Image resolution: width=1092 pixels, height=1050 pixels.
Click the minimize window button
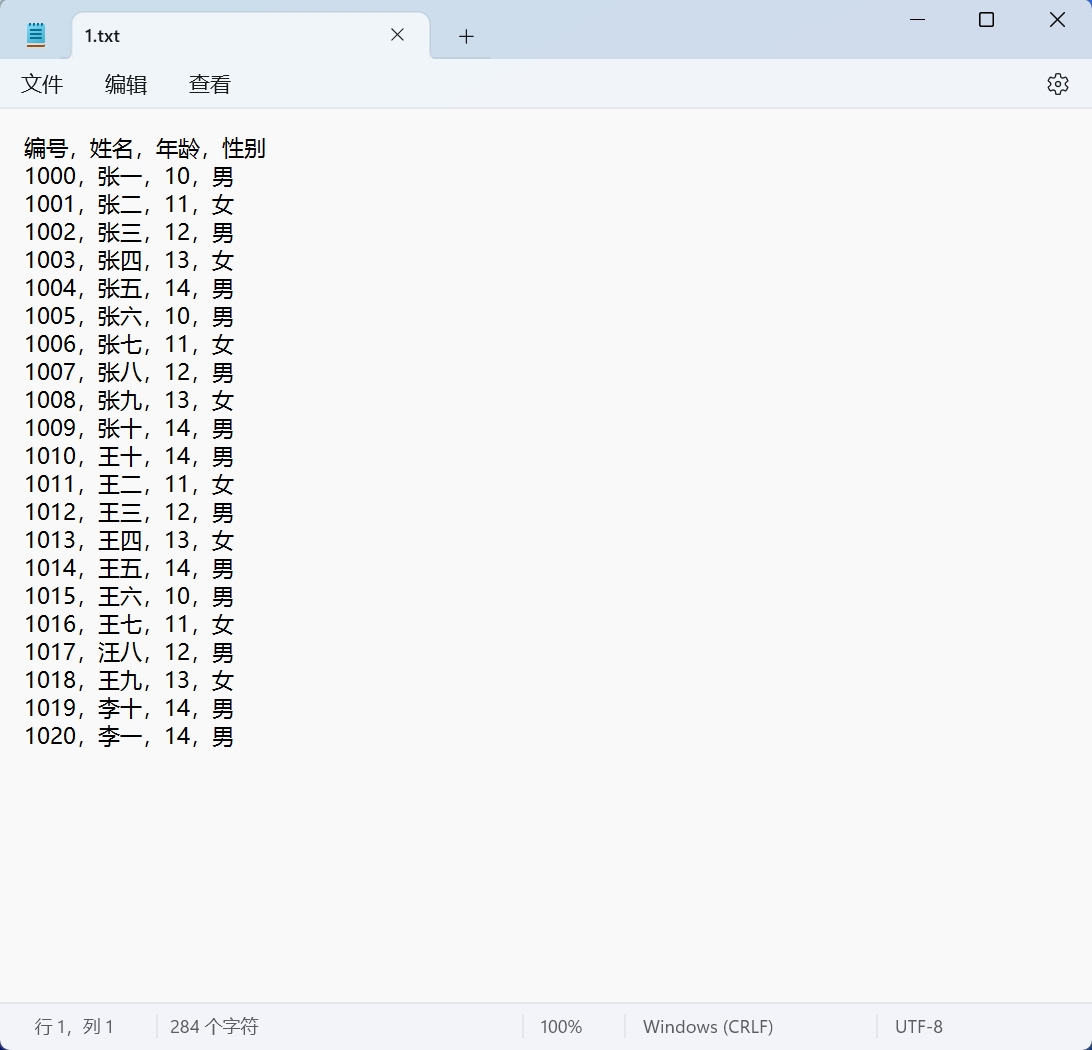pos(918,20)
